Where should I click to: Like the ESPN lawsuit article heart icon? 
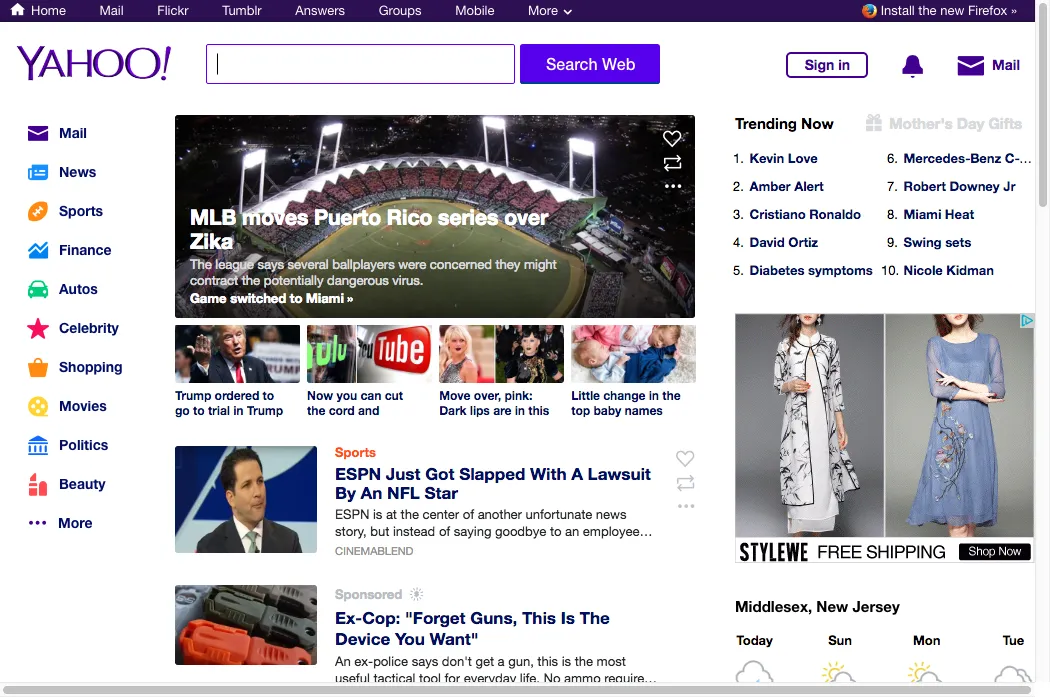click(x=684, y=459)
